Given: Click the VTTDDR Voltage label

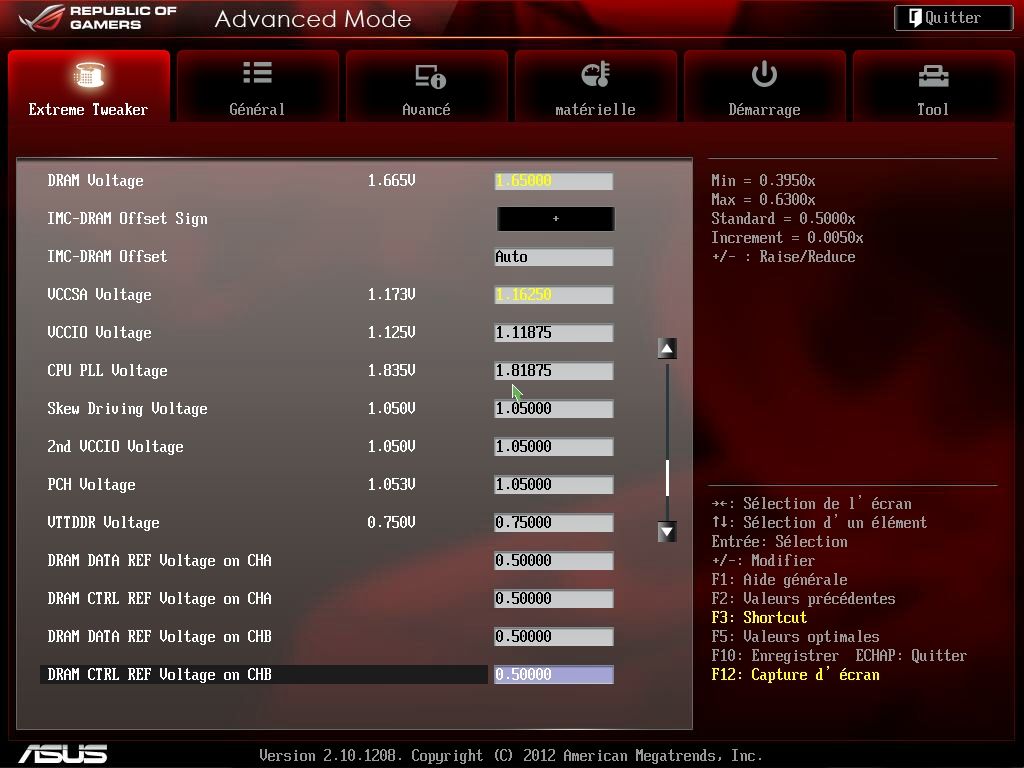Looking at the screenshot, I should (x=103, y=522).
